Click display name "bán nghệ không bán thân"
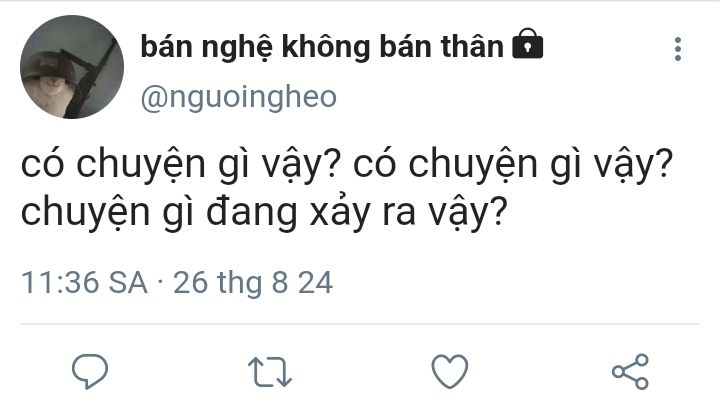The width and height of the screenshot is (720, 416). coord(322,47)
